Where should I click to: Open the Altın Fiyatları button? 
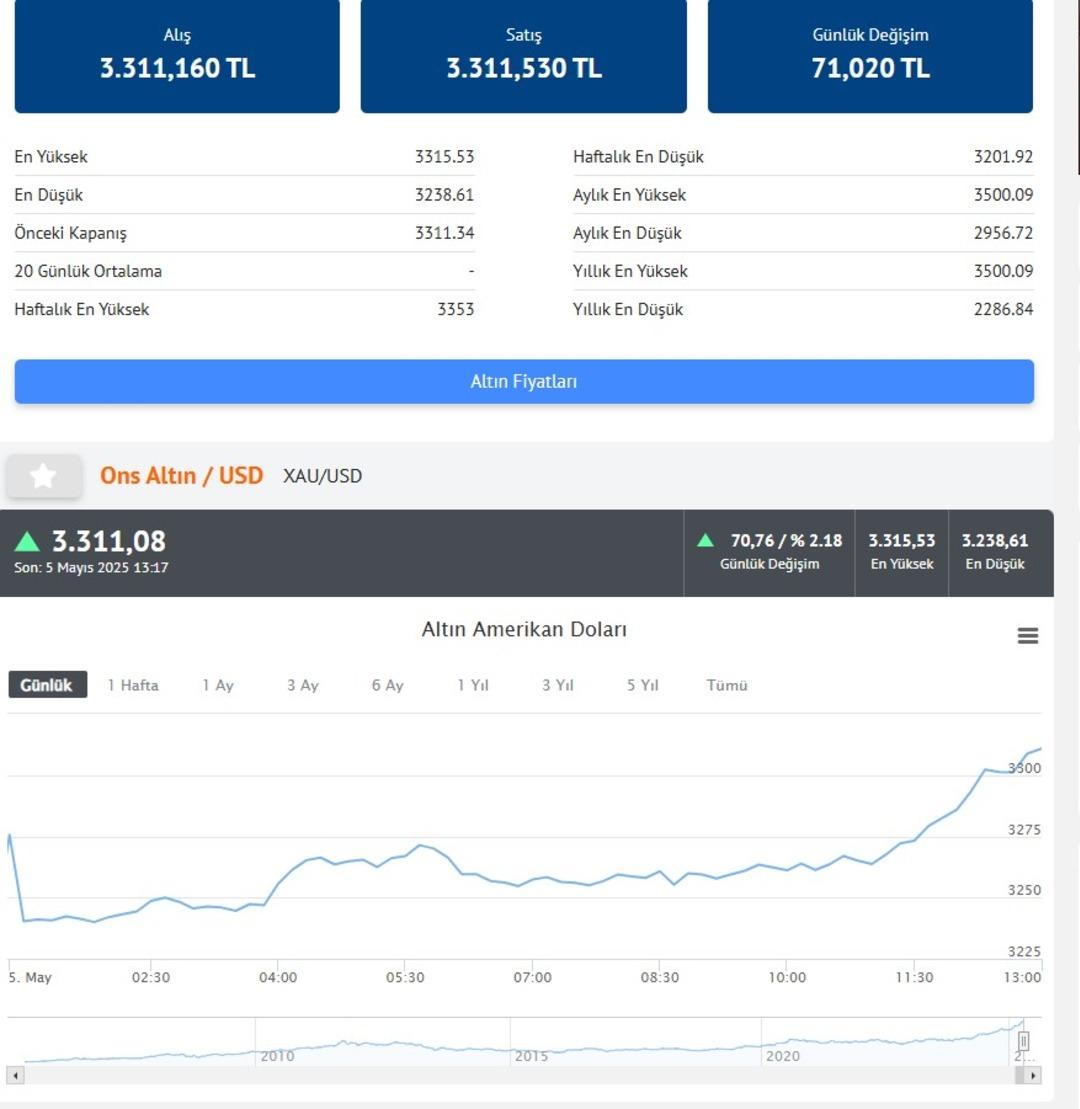coord(524,381)
